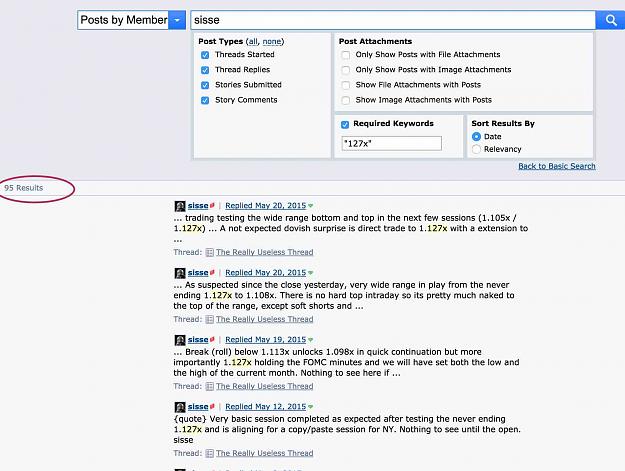625x471 pixels.
Task: Click thread icon in May 12 result
Action: (210, 453)
